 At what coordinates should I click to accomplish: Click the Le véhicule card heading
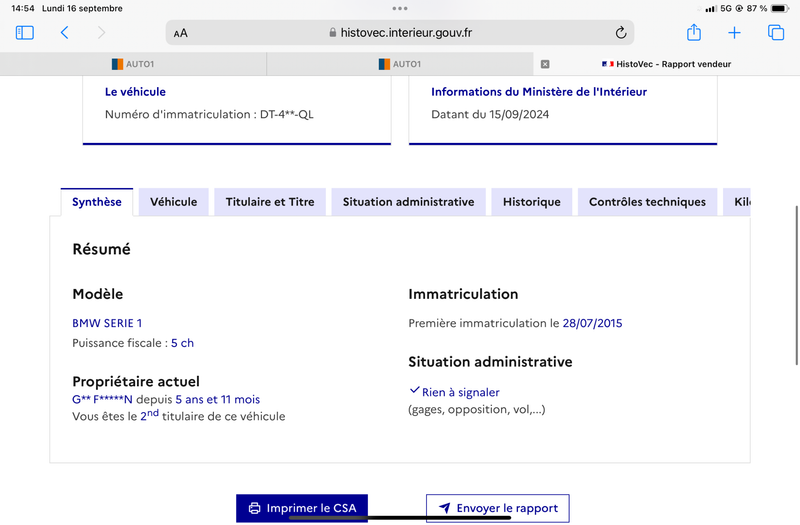[135, 92]
